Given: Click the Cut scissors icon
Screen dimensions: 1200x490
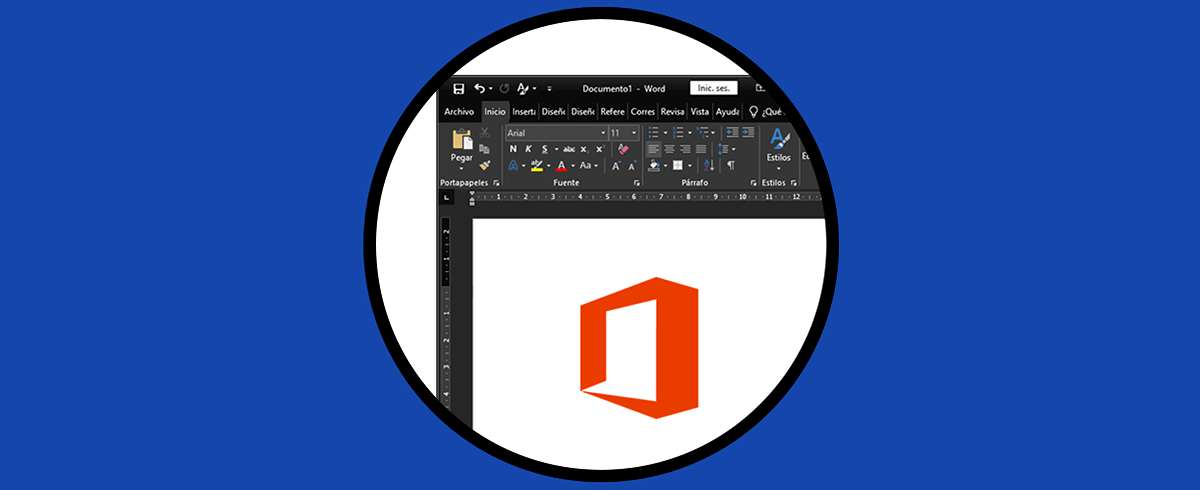Looking at the screenshot, I should tap(484, 132).
